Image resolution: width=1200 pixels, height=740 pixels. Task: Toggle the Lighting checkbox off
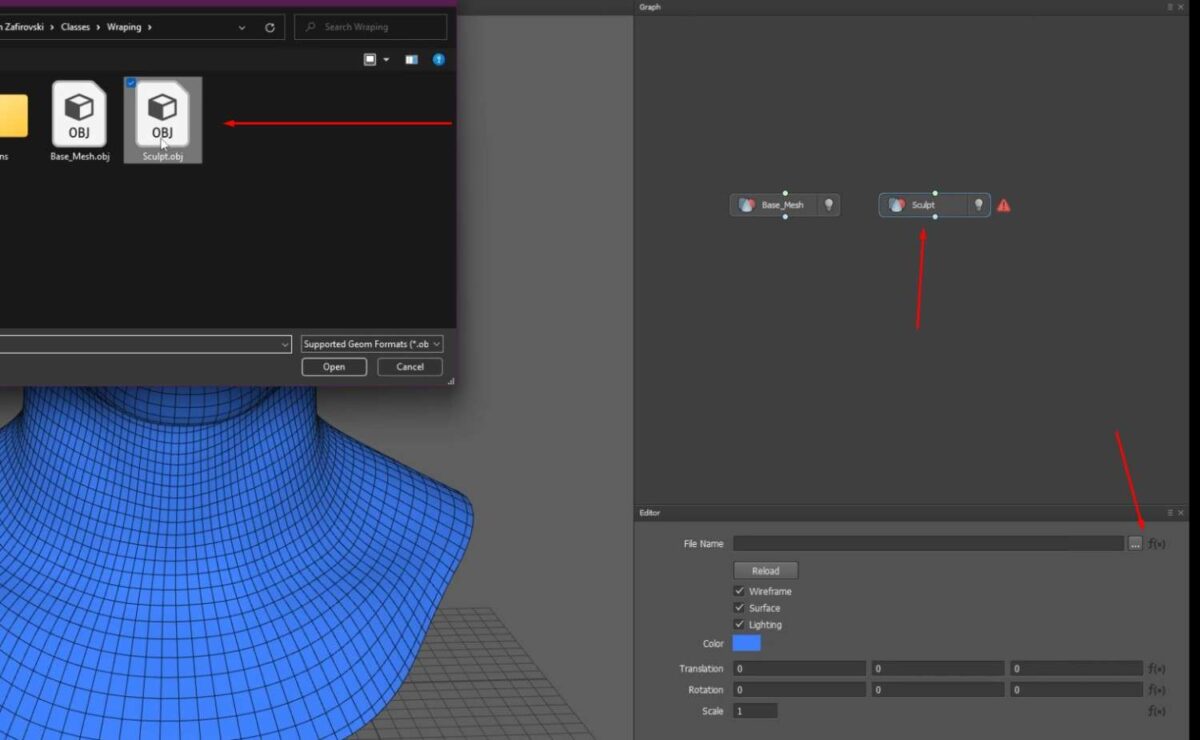(739, 624)
